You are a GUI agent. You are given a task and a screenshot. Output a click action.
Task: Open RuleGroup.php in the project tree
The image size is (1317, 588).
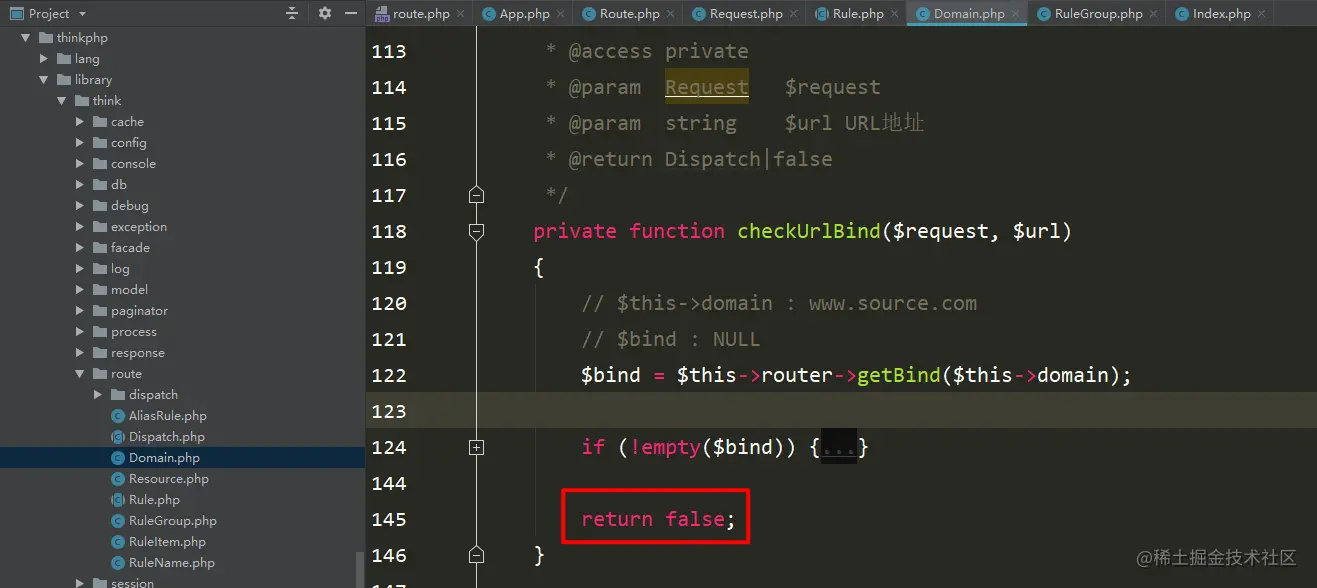point(172,521)
